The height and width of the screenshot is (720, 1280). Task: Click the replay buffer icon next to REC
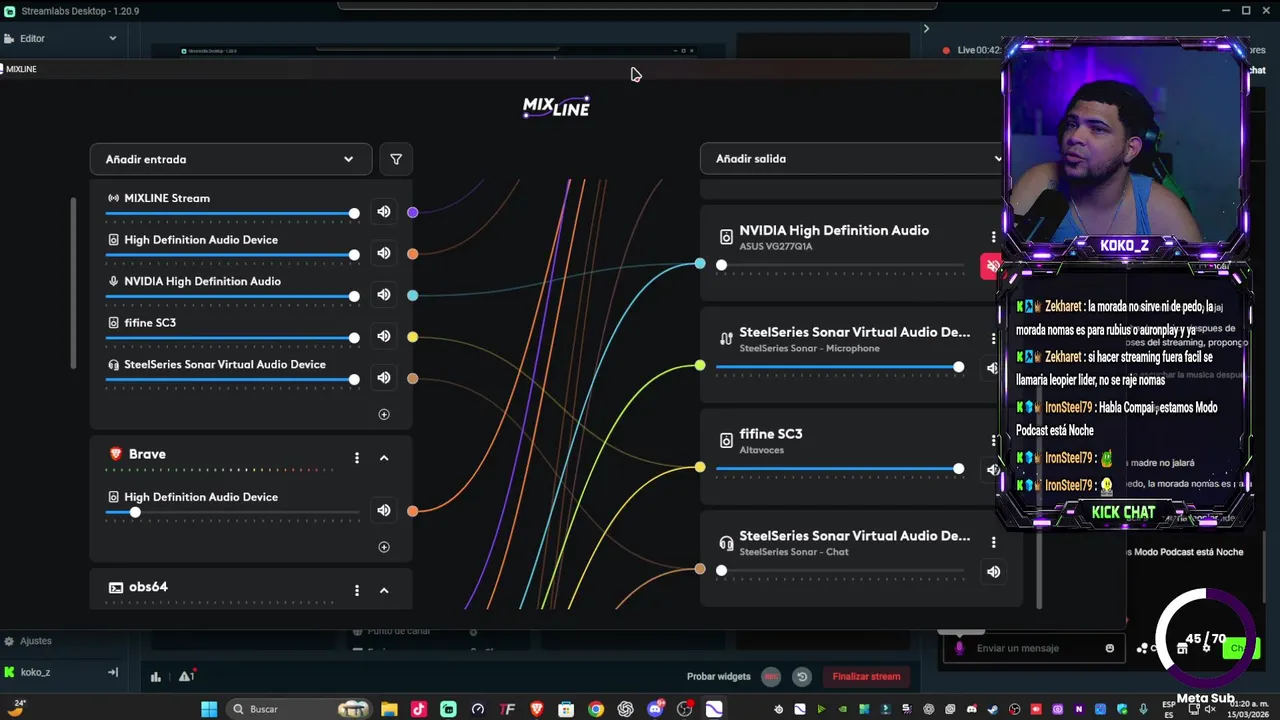tap(802, 676)
